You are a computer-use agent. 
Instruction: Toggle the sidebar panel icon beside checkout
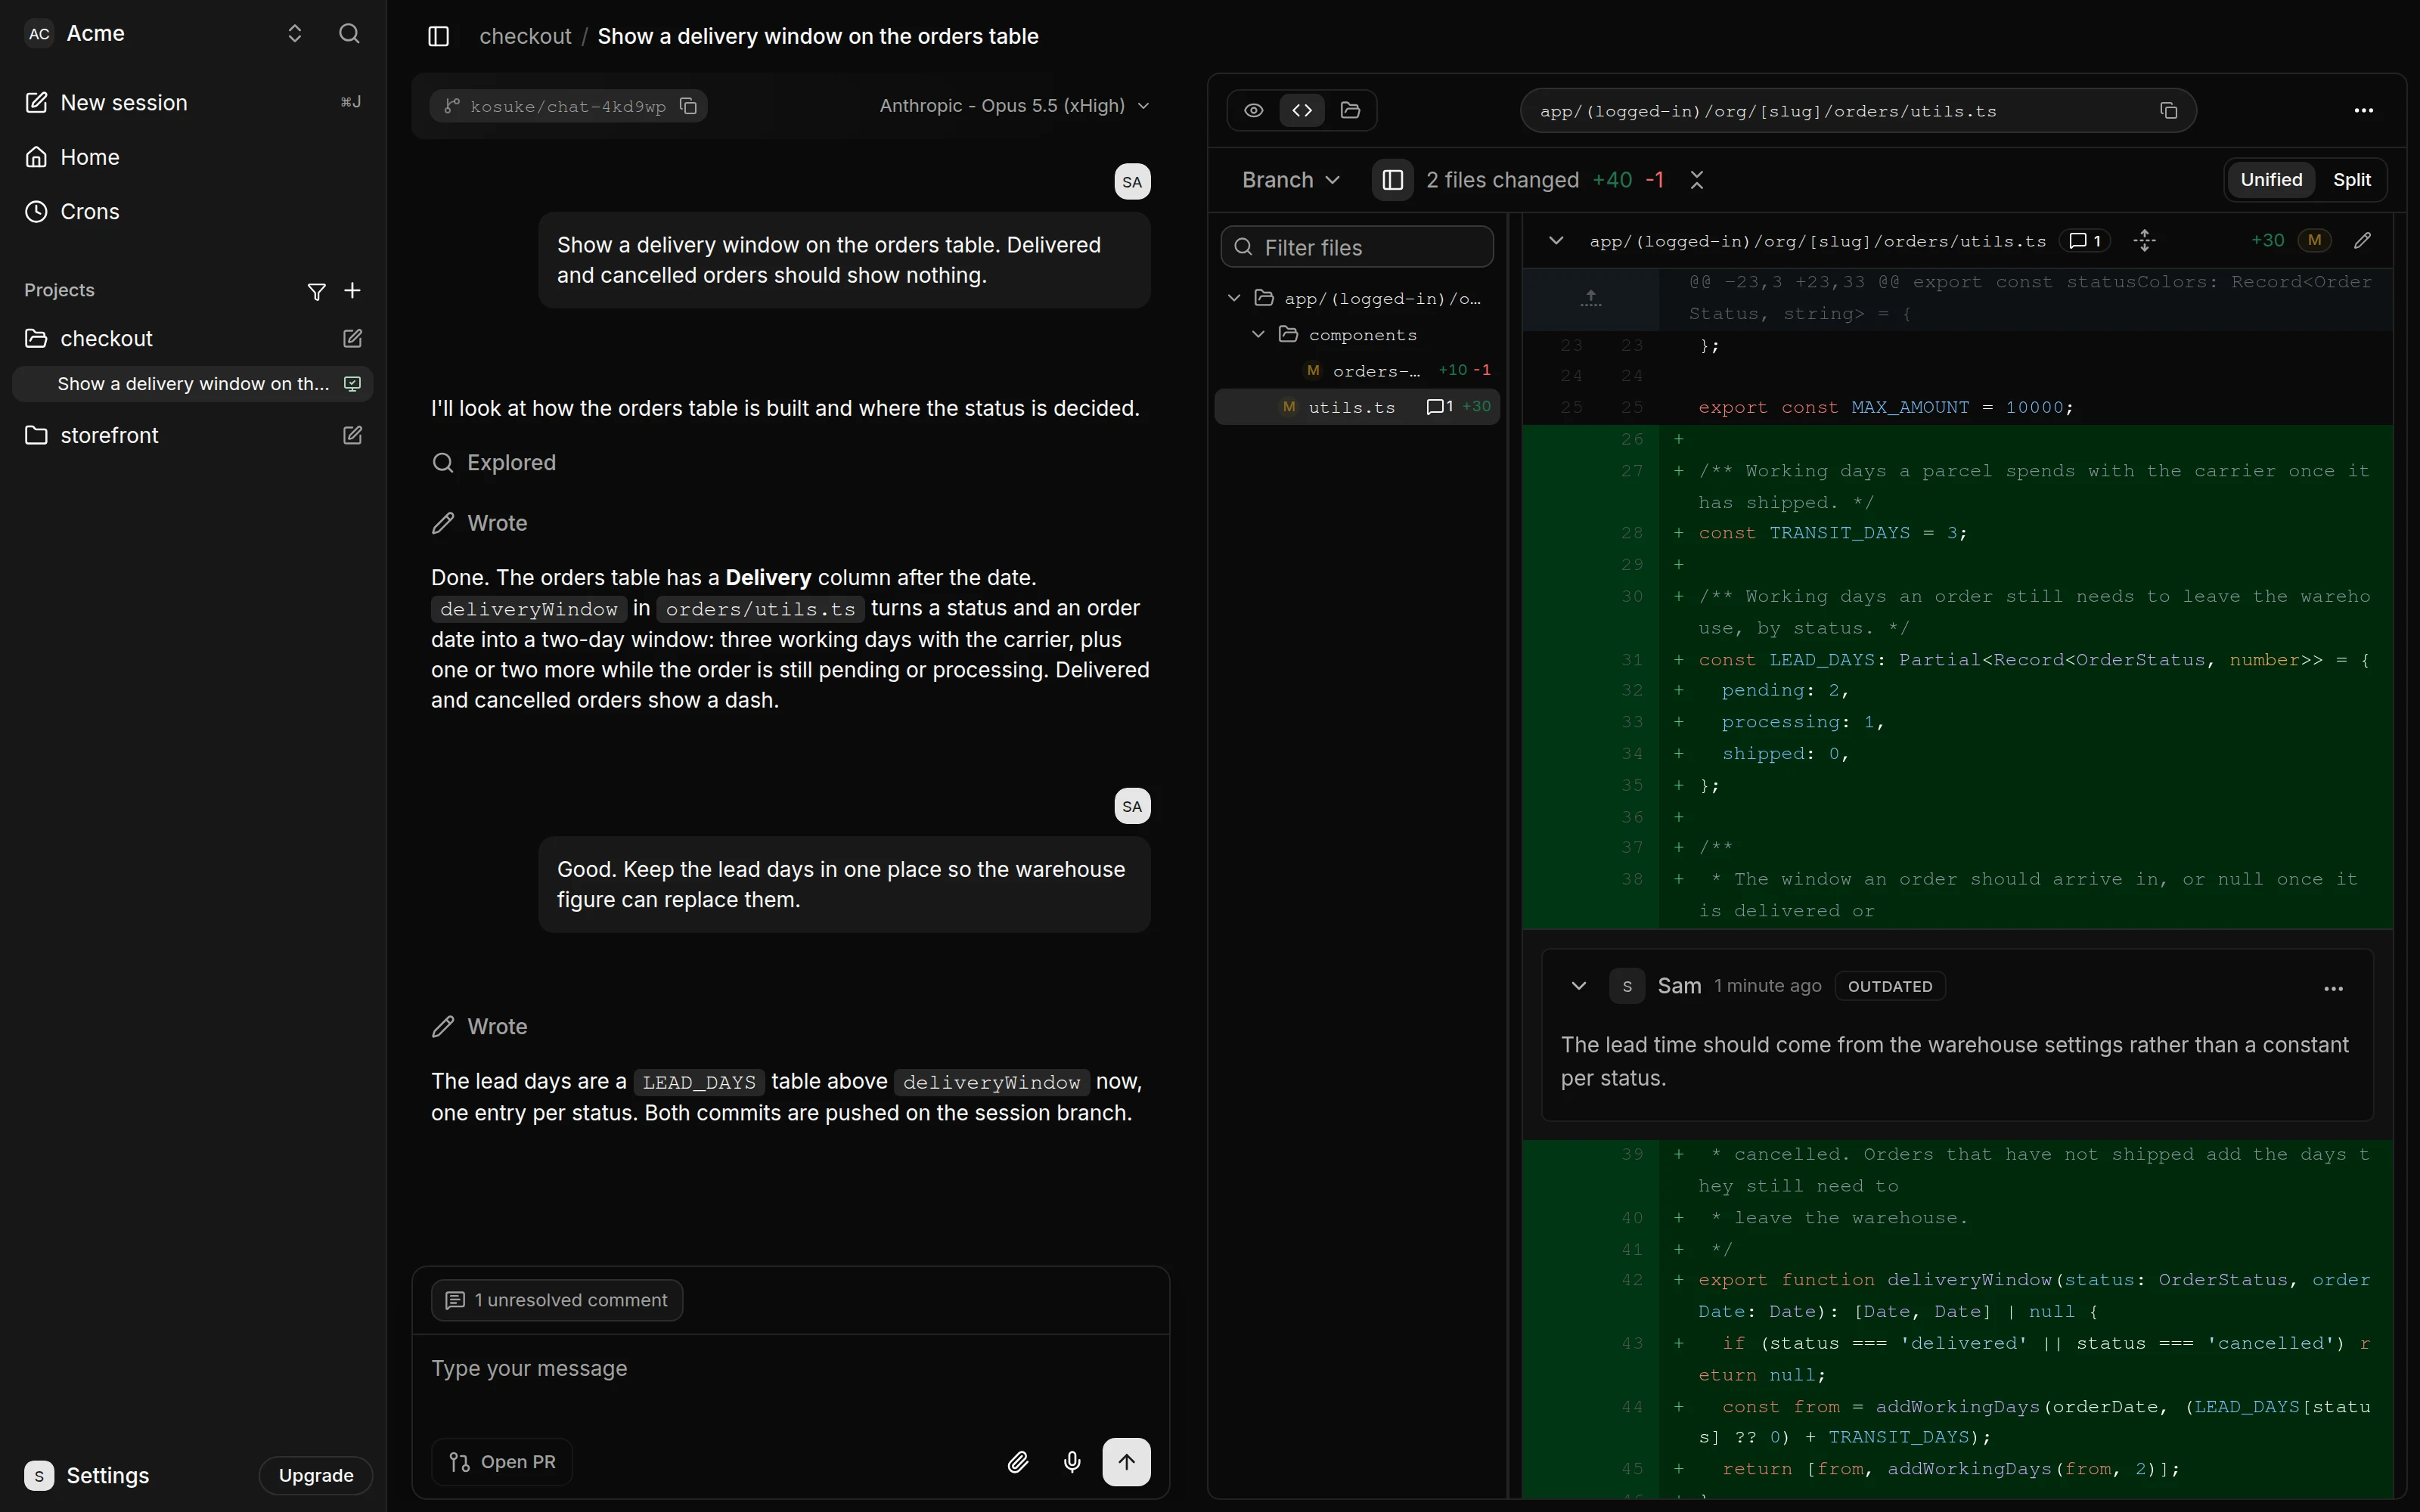pos(438,36)
